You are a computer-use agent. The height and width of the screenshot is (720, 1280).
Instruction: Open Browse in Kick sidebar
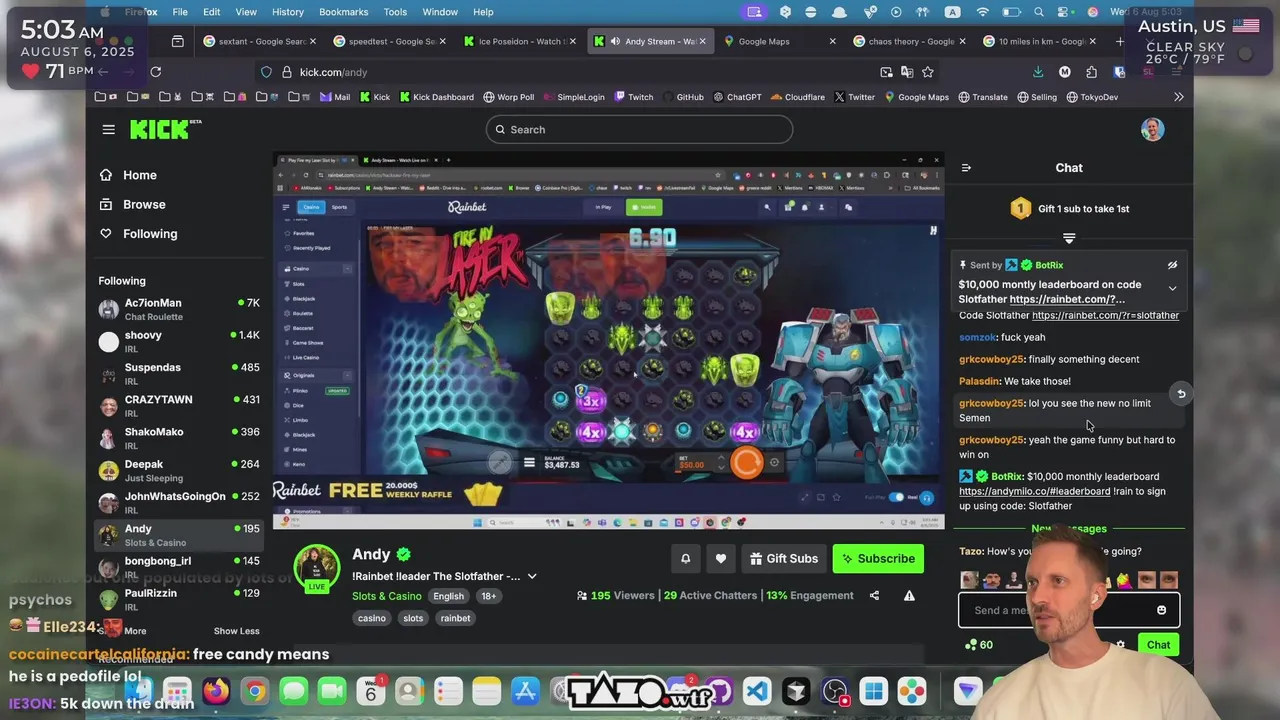[144, 204]
